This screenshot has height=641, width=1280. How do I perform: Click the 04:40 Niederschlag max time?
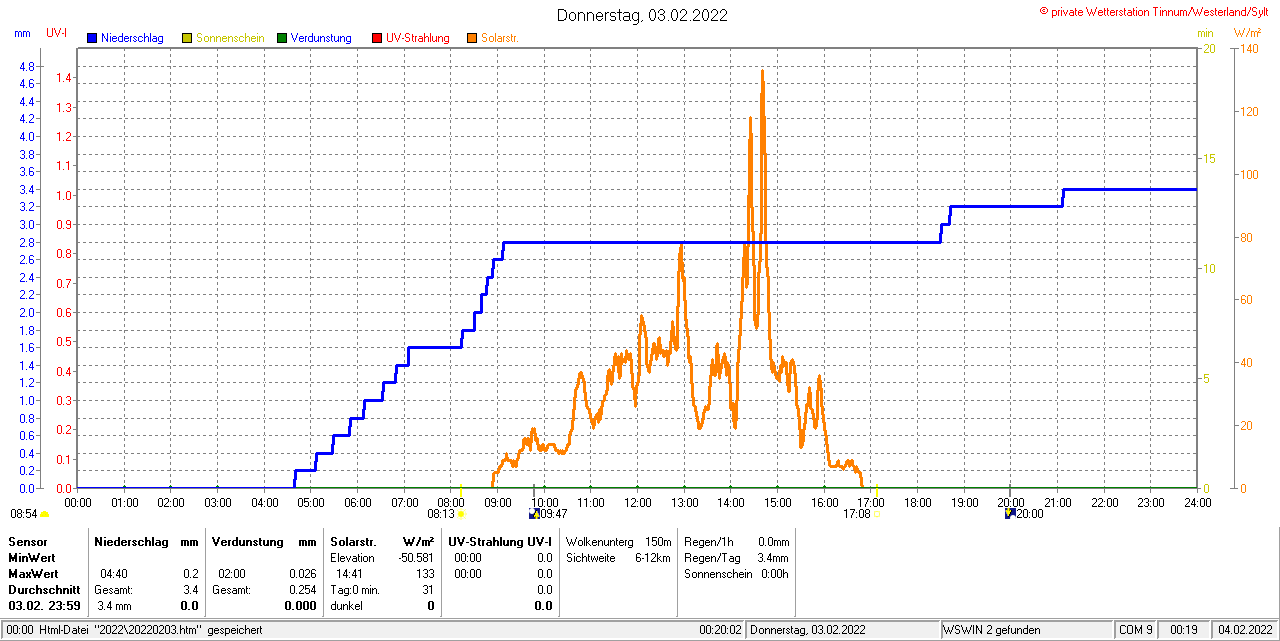[x=113, y=573]
